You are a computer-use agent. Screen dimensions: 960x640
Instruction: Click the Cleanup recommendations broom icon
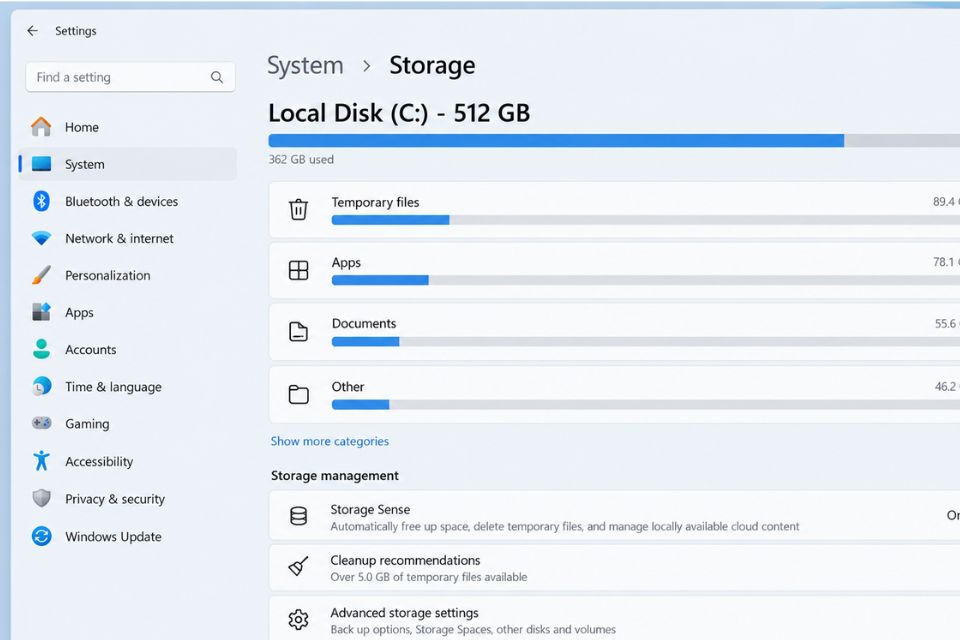click(x=298, y=567)
